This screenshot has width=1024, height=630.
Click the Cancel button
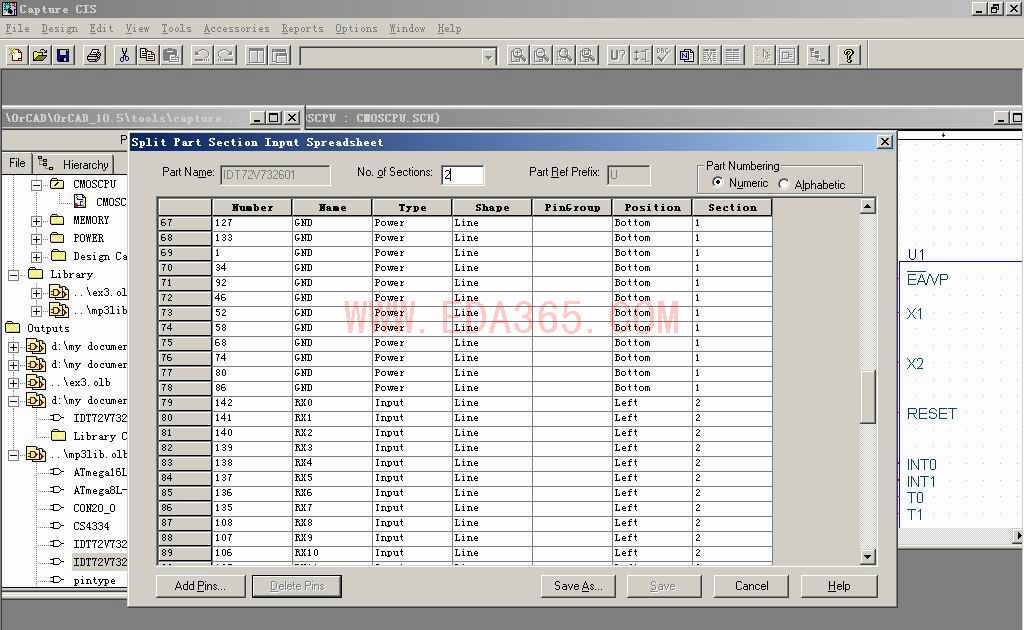point(751,586)
